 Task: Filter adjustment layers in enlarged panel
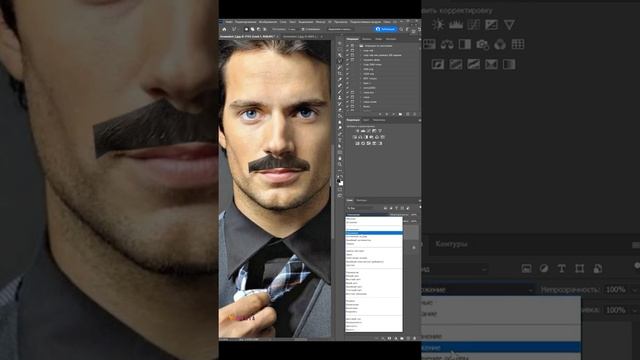(544, 269)
